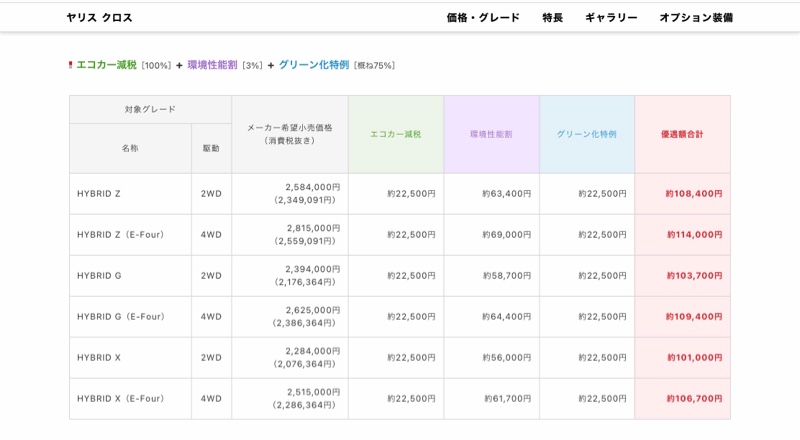Go to the 特長 section
The width and height of the screenshot is (800, 440).
click(552, 17)
